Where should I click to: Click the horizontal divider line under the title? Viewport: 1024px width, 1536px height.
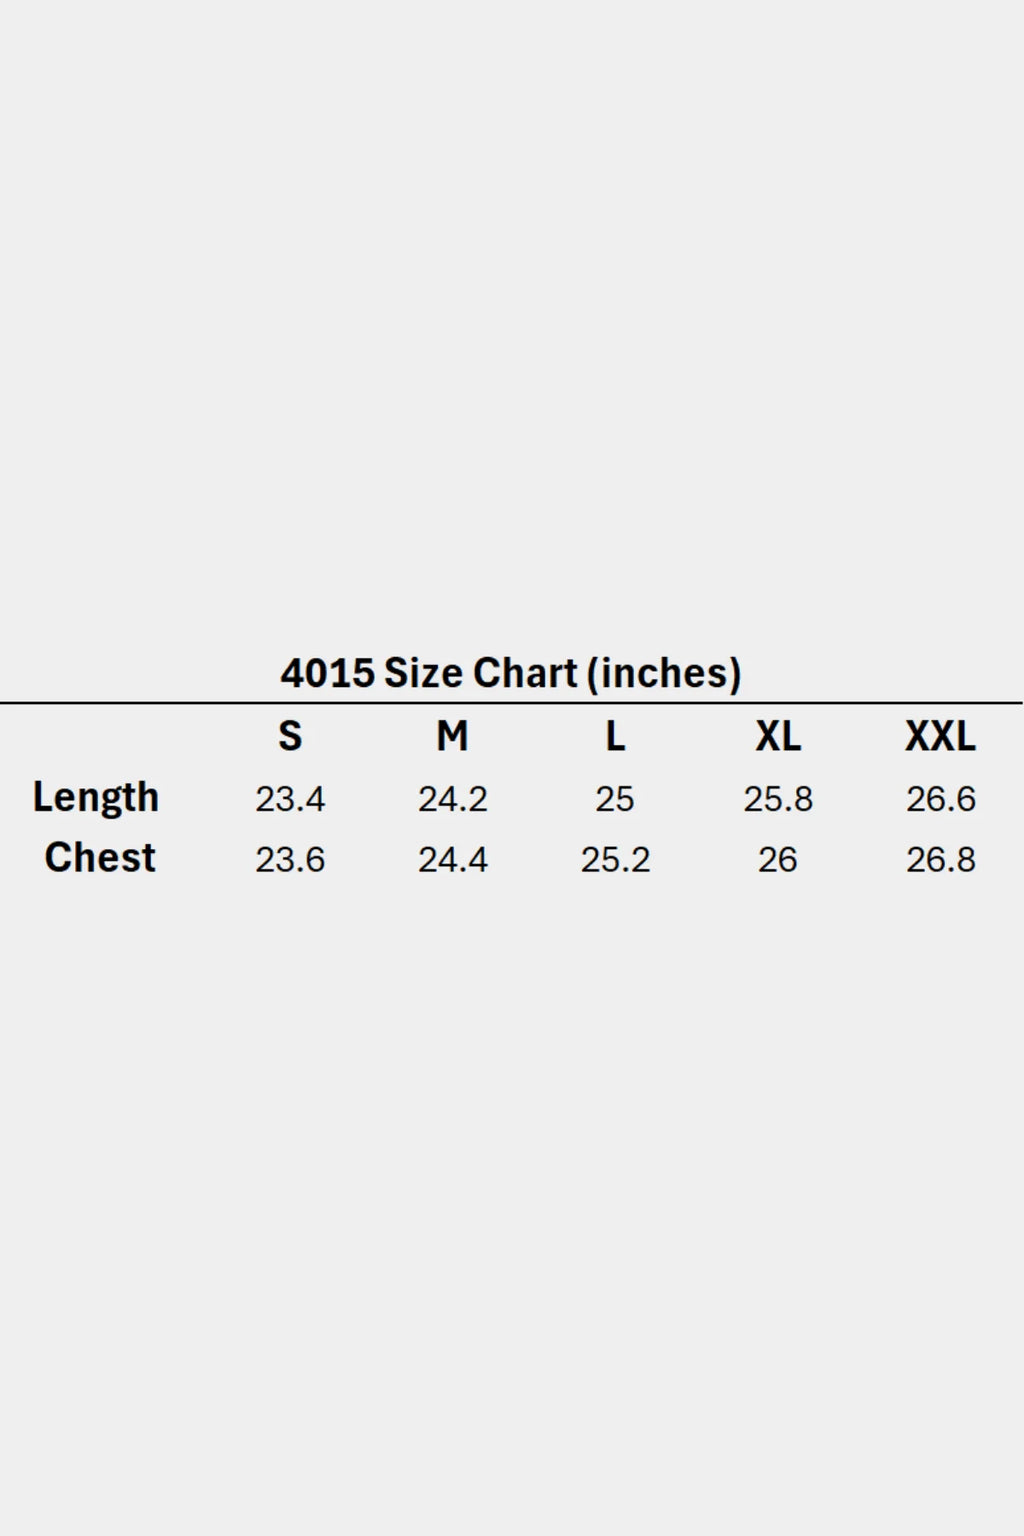511,703
